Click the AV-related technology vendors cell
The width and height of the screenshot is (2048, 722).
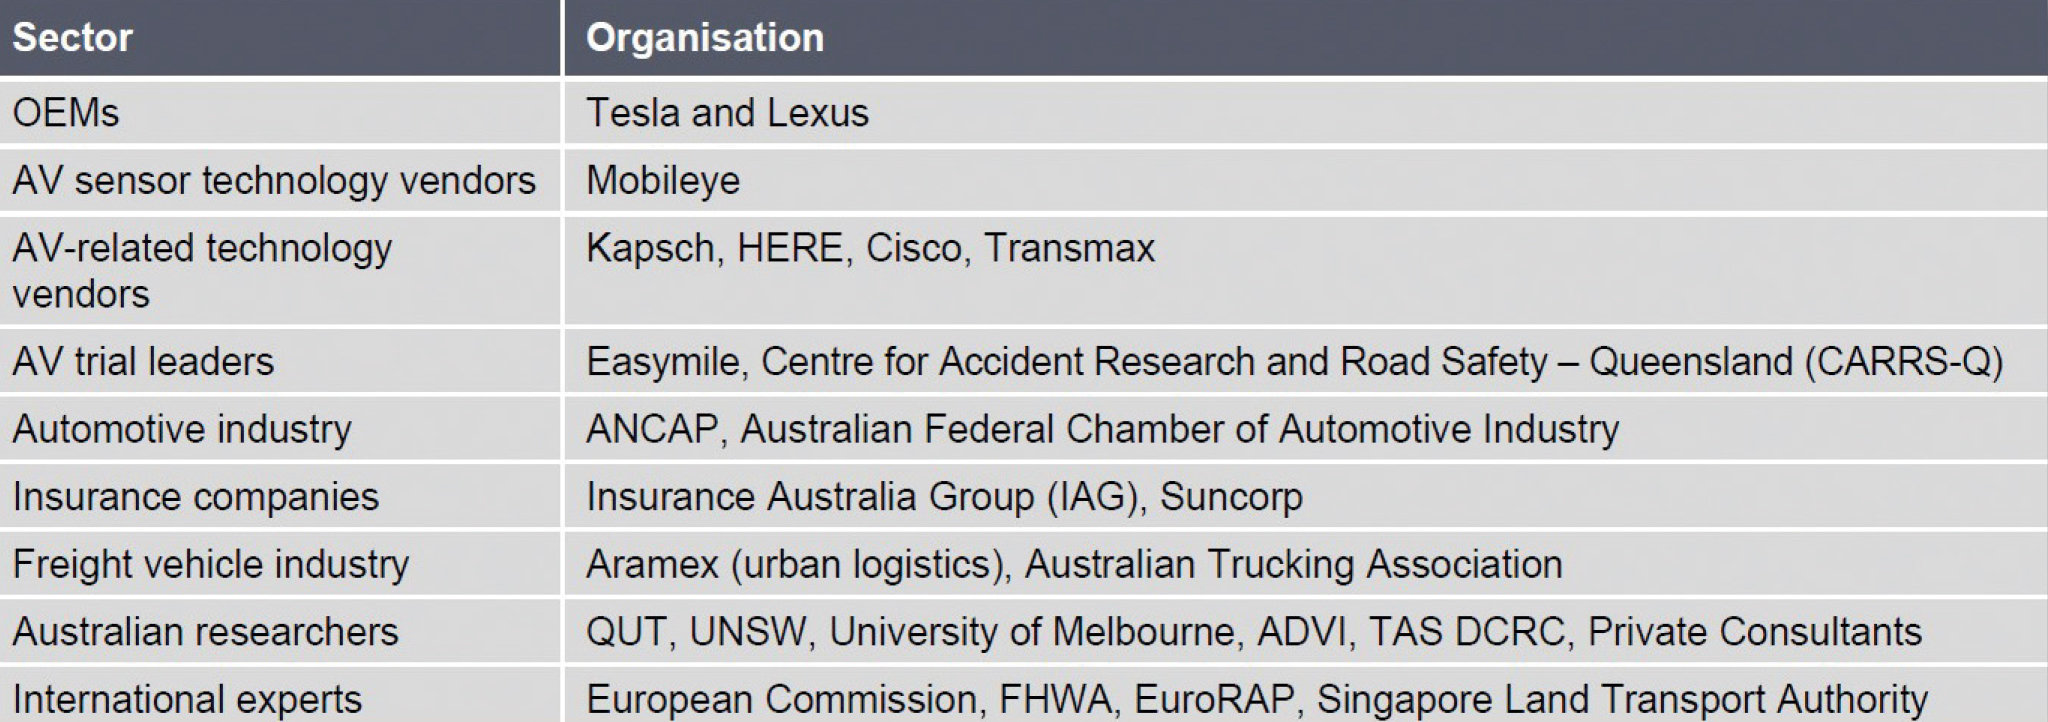tap(280, 270)
